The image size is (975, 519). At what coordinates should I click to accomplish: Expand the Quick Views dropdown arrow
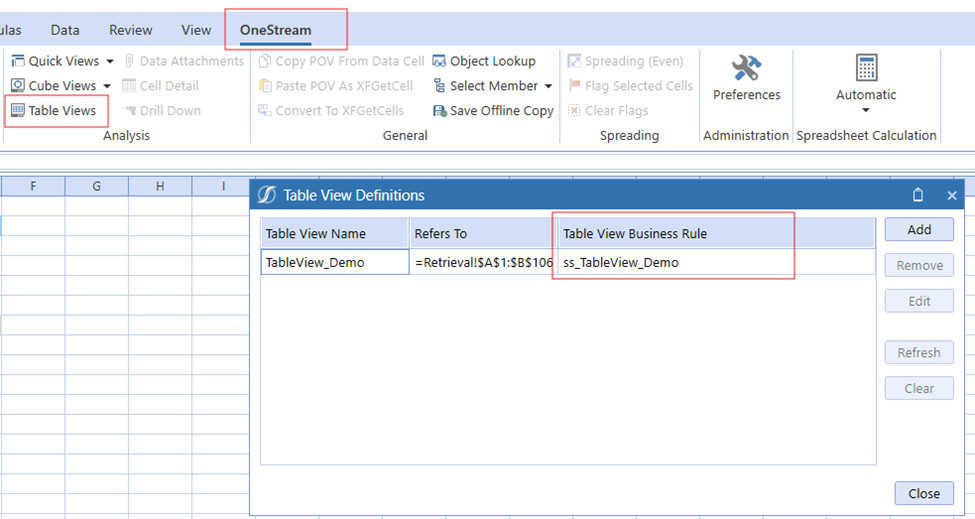110,62
